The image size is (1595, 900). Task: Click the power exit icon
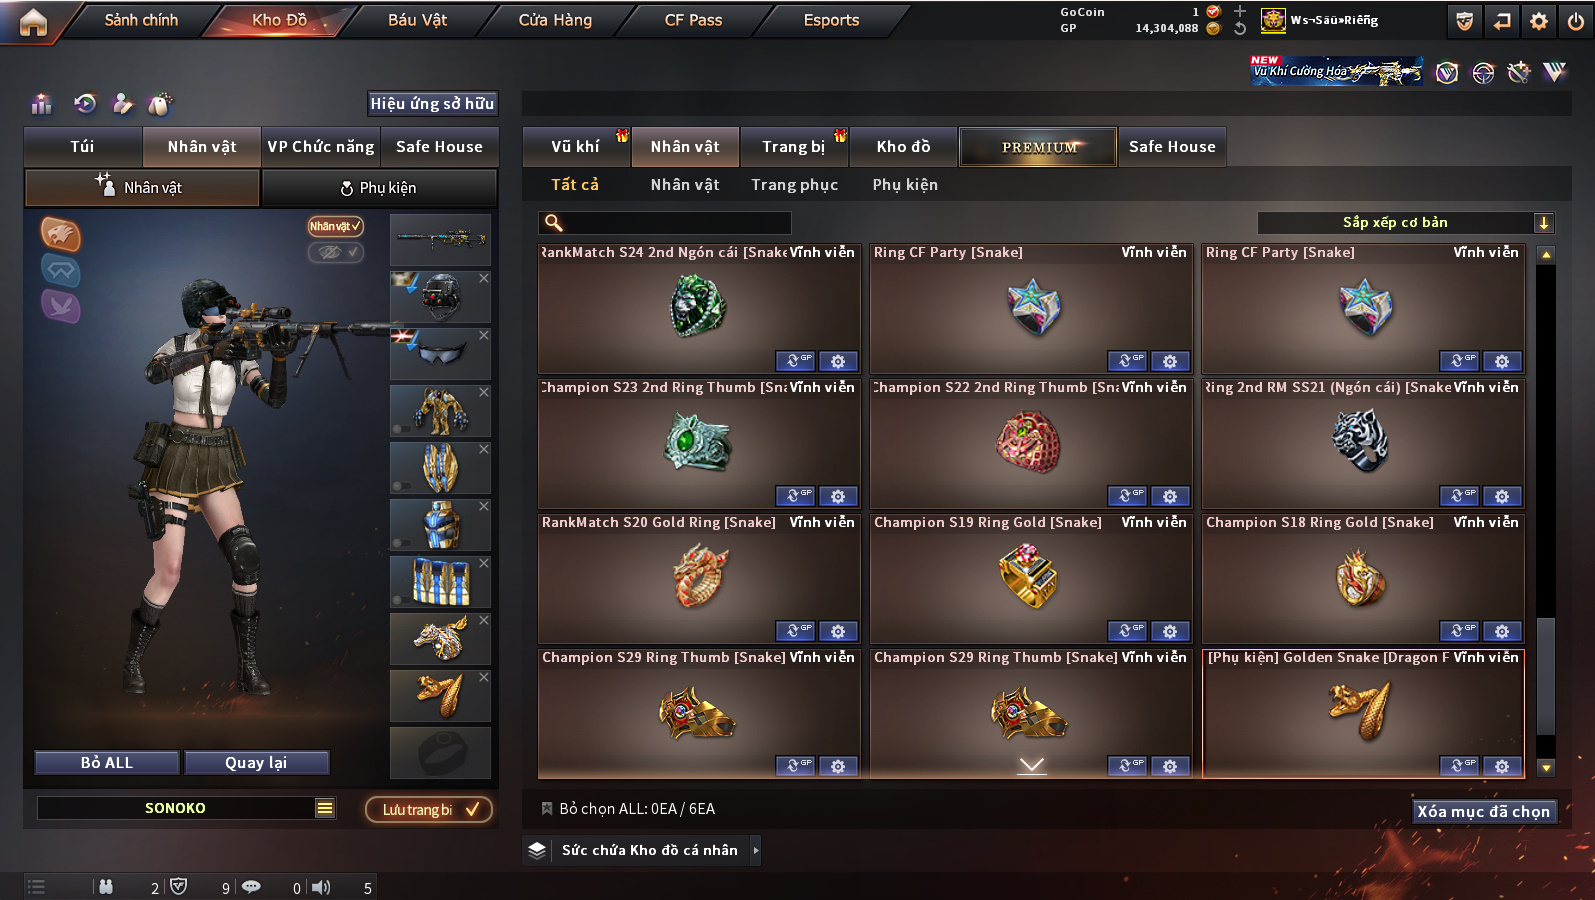[1576, 21]
